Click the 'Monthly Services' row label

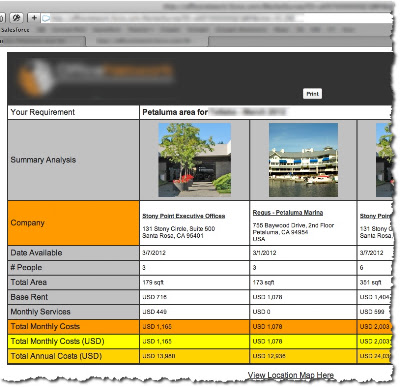(40, 312)
